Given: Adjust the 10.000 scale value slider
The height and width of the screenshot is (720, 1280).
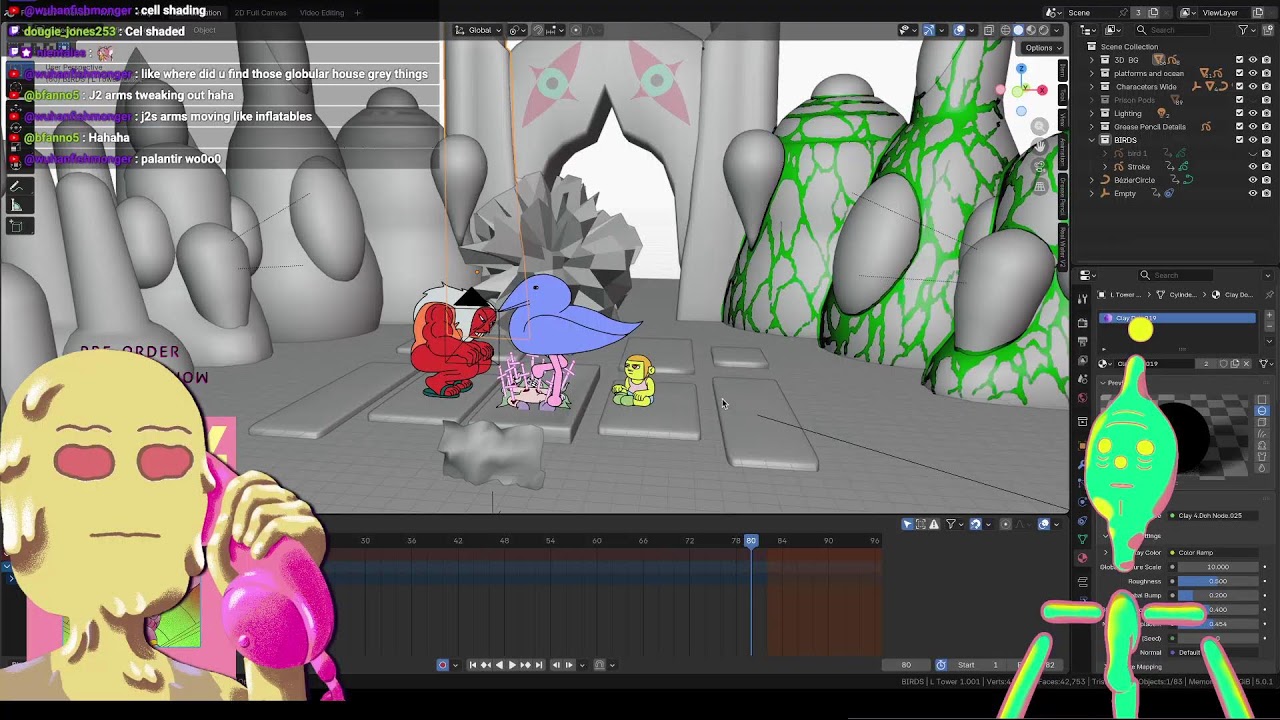Looking at the screenshot, I should click(x=1218, y=567).
